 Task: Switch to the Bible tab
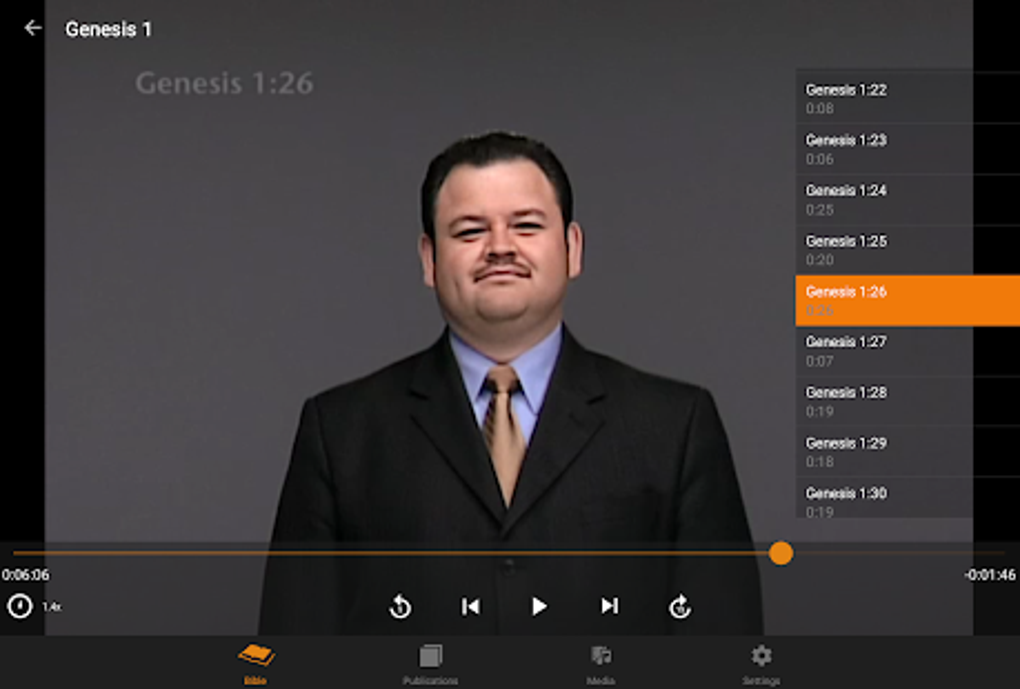pyautogui.click(x=257, y=657)
